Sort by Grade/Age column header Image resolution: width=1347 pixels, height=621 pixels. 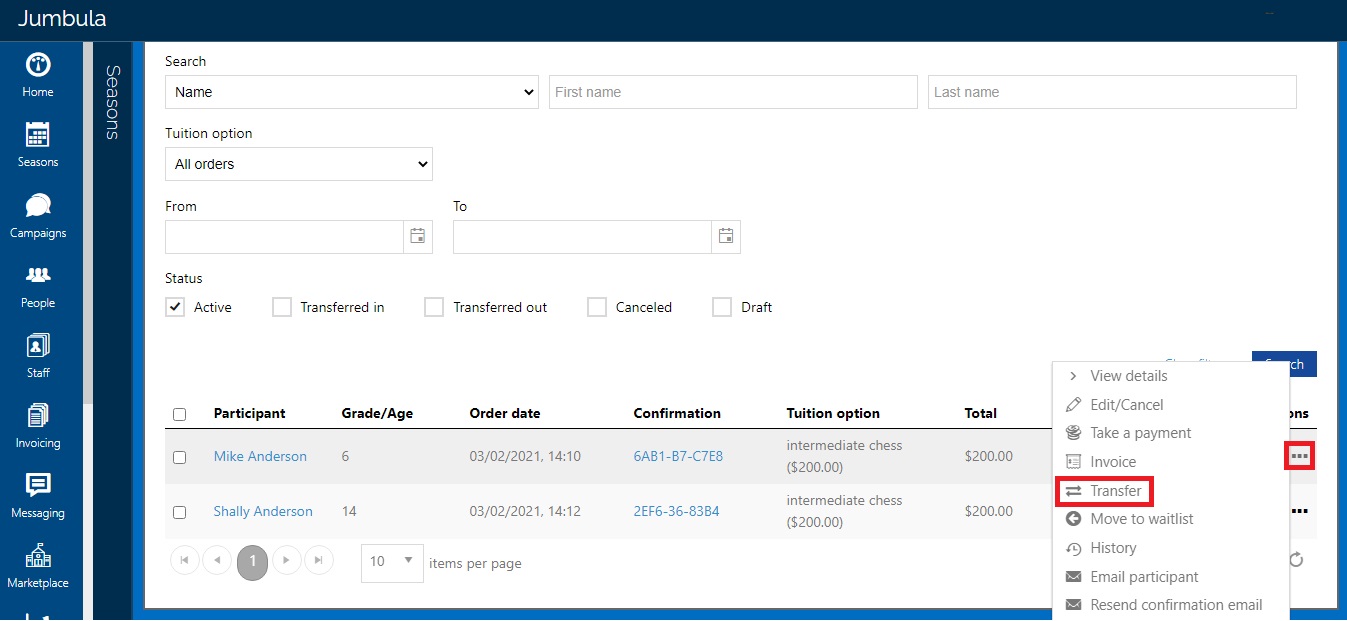tap(377, 413)
